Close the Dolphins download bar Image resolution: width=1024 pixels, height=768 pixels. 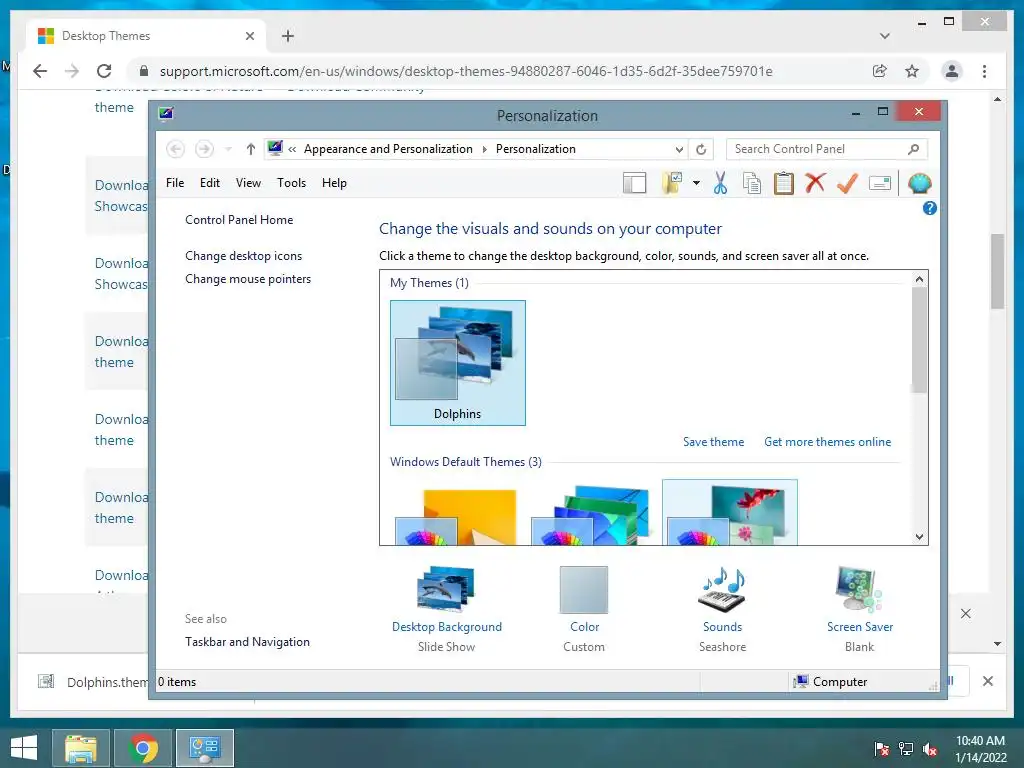(x=987, y=681)
